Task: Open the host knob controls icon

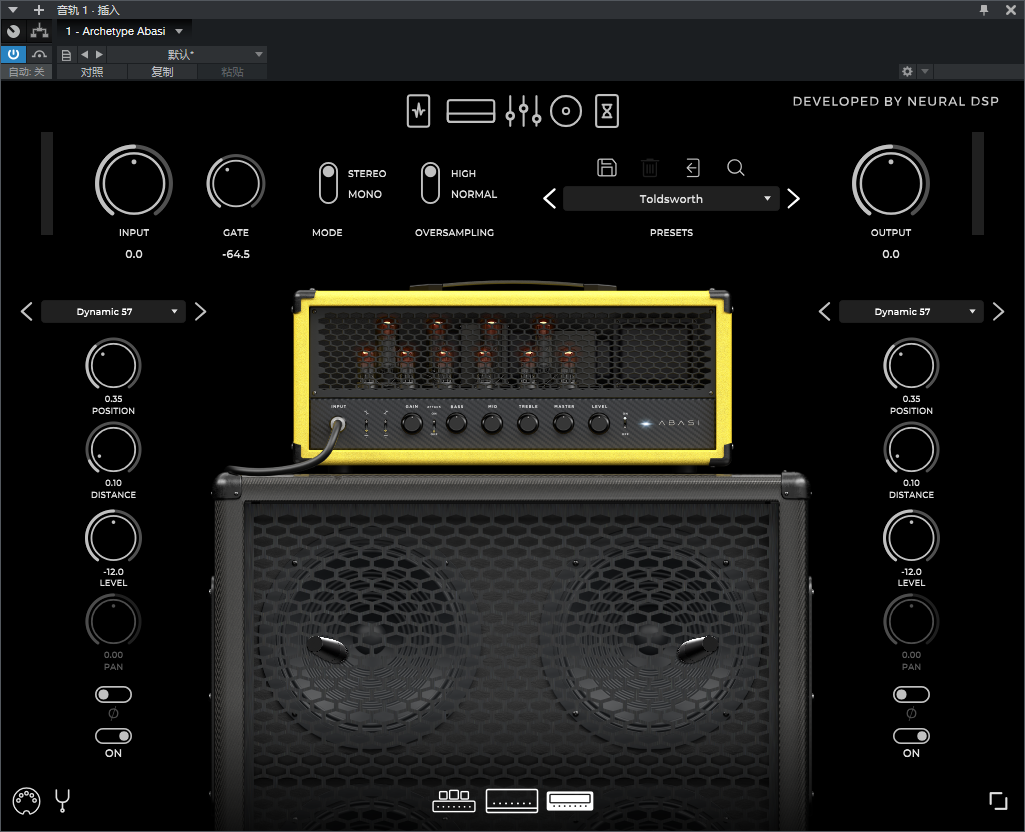Action: [x=14, y=31]
